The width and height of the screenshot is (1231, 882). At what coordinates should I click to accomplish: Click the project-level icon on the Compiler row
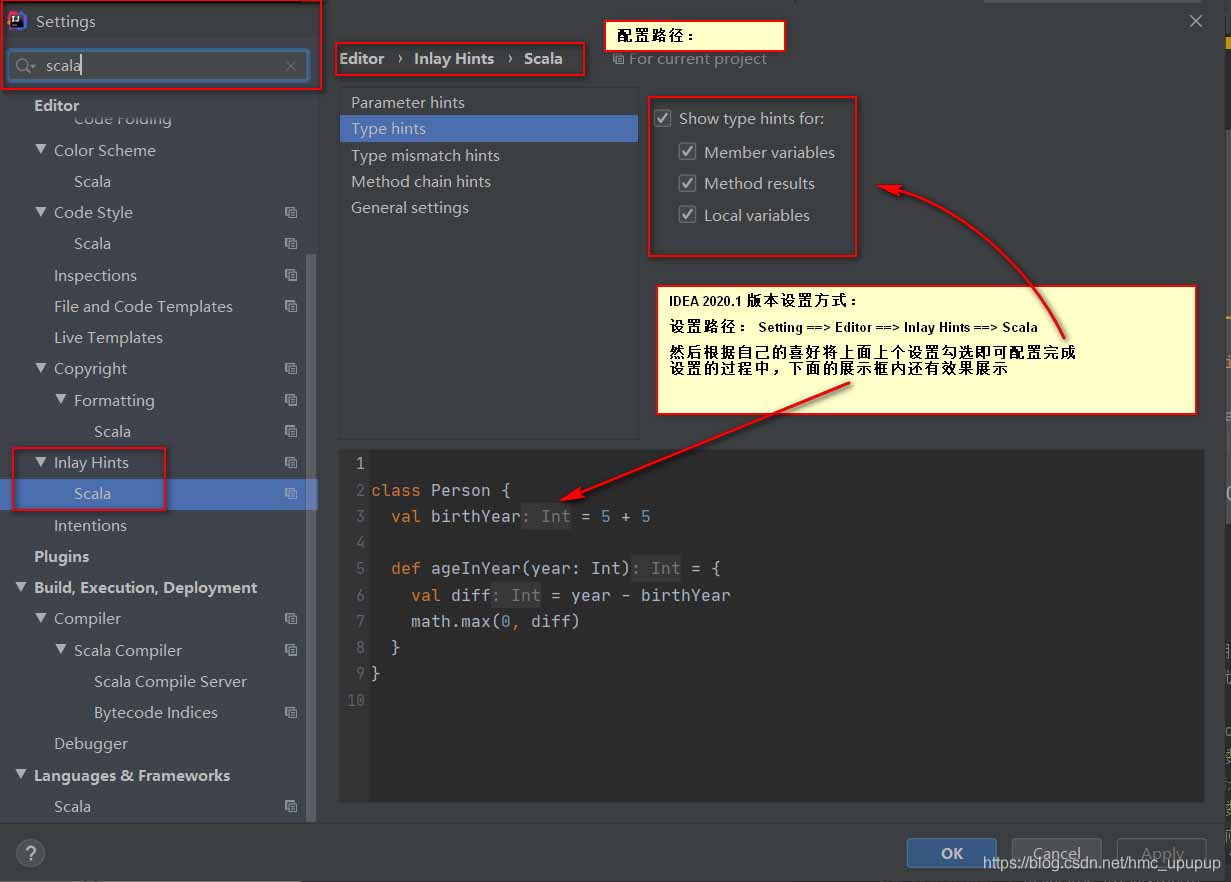point(291,618)
